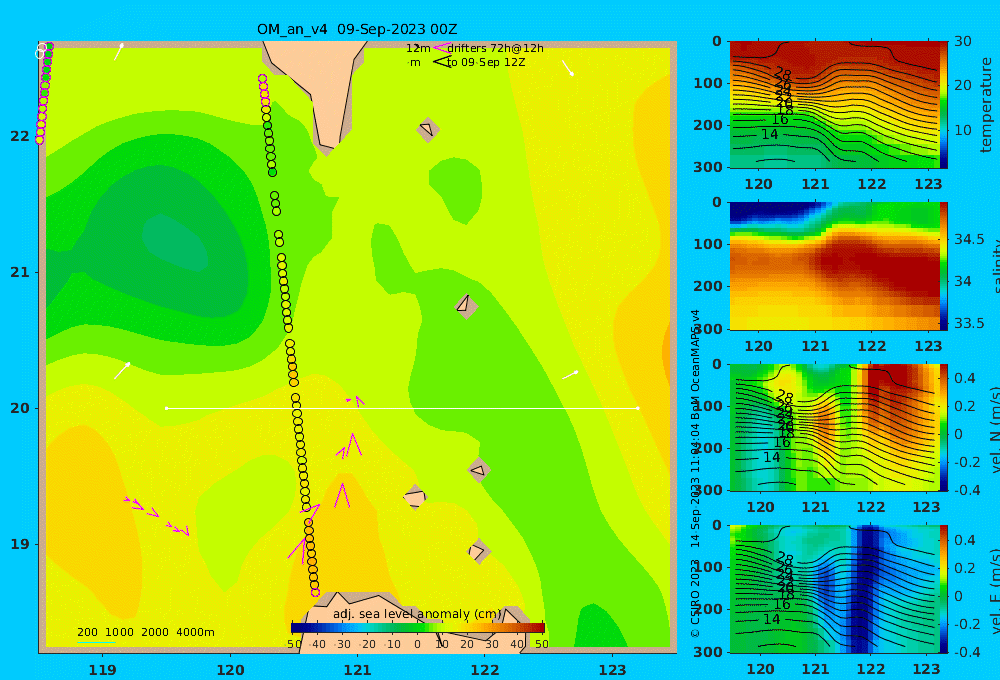Click the 'drifters 72h@12h' legend text
The image size is (1000, 680).
coord(496,48)
